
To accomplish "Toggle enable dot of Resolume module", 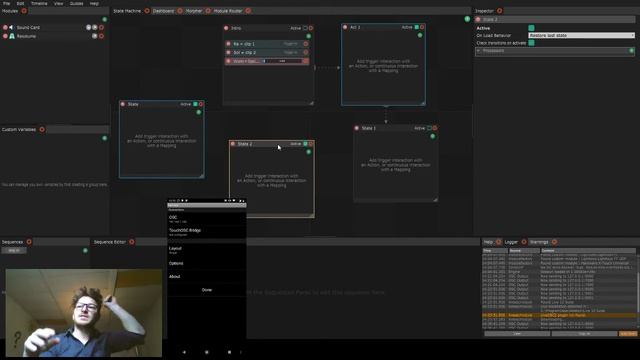I will coord(5,36).
